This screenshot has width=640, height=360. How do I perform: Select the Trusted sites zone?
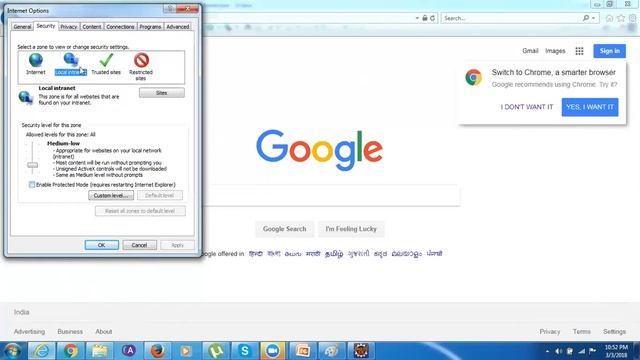pos(106,64)
